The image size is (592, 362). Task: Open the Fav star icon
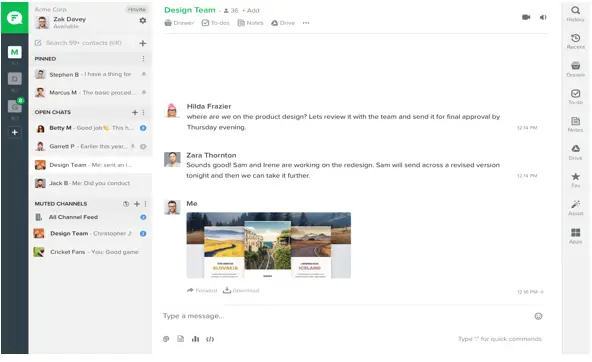click(575, 180)
